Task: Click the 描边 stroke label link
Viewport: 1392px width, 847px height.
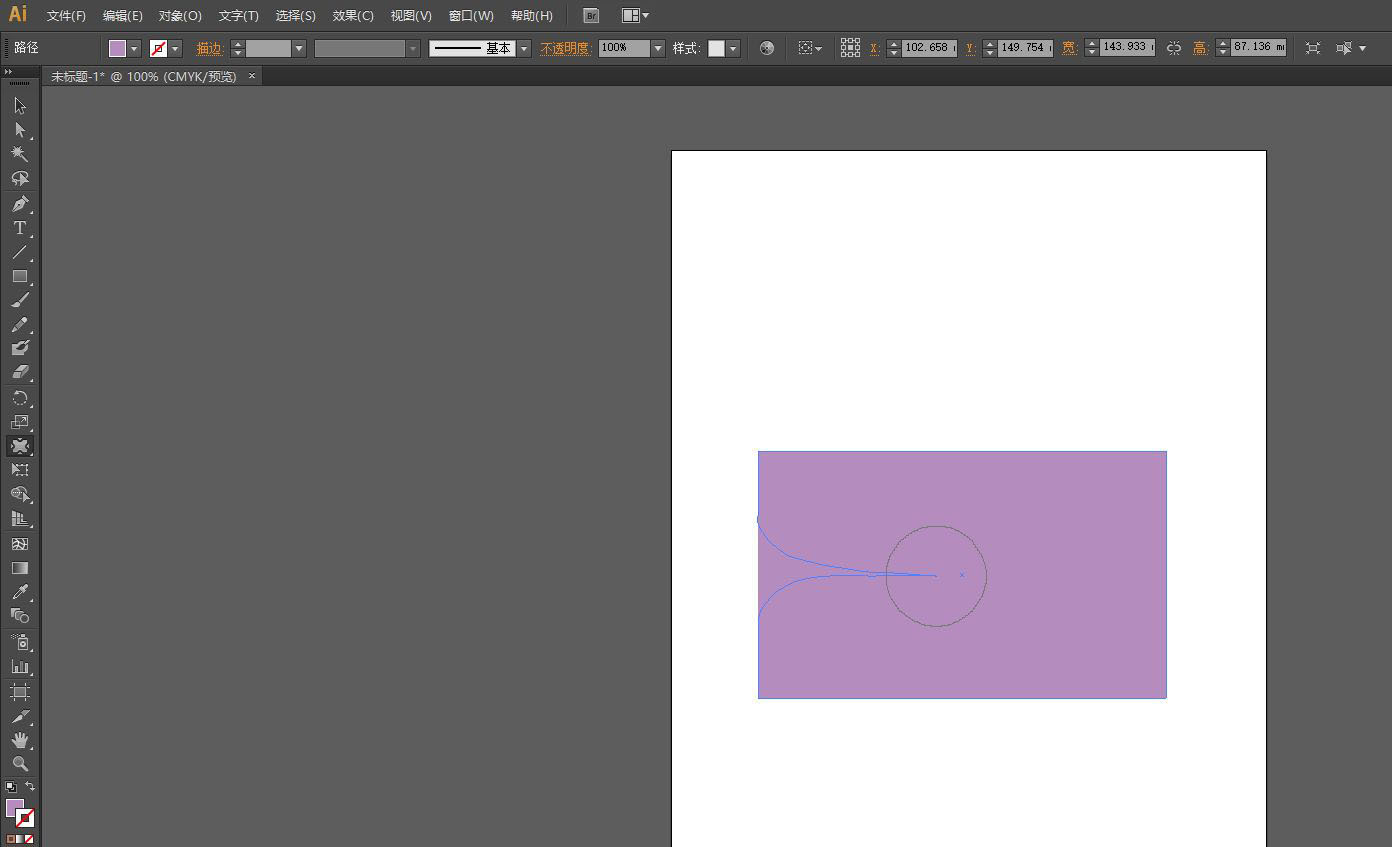Action: tap(209, 48)
